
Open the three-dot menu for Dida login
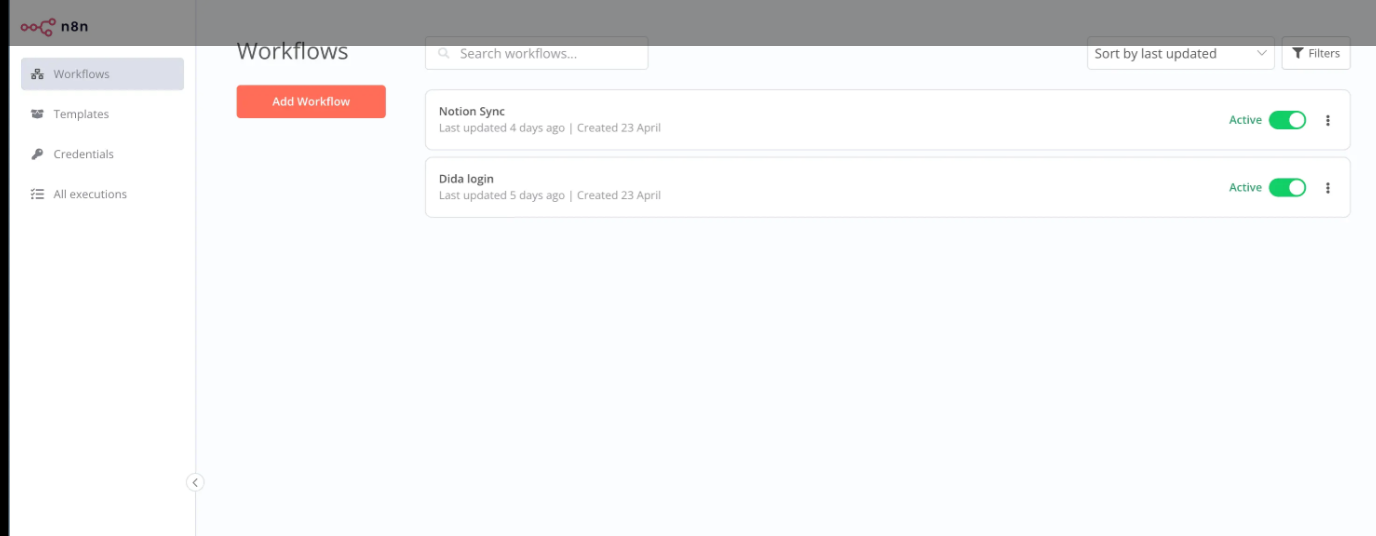[1328, 187]
